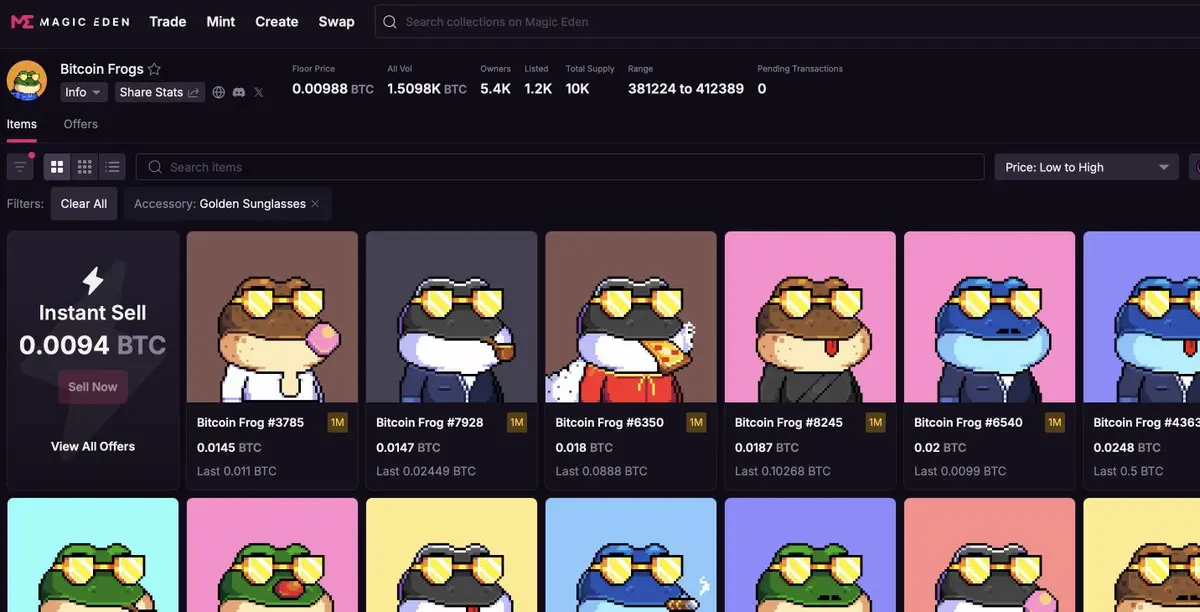Click the Last 0.0888 BTC text
This screenshot has height=612, width=1200.
pos(602,471)
